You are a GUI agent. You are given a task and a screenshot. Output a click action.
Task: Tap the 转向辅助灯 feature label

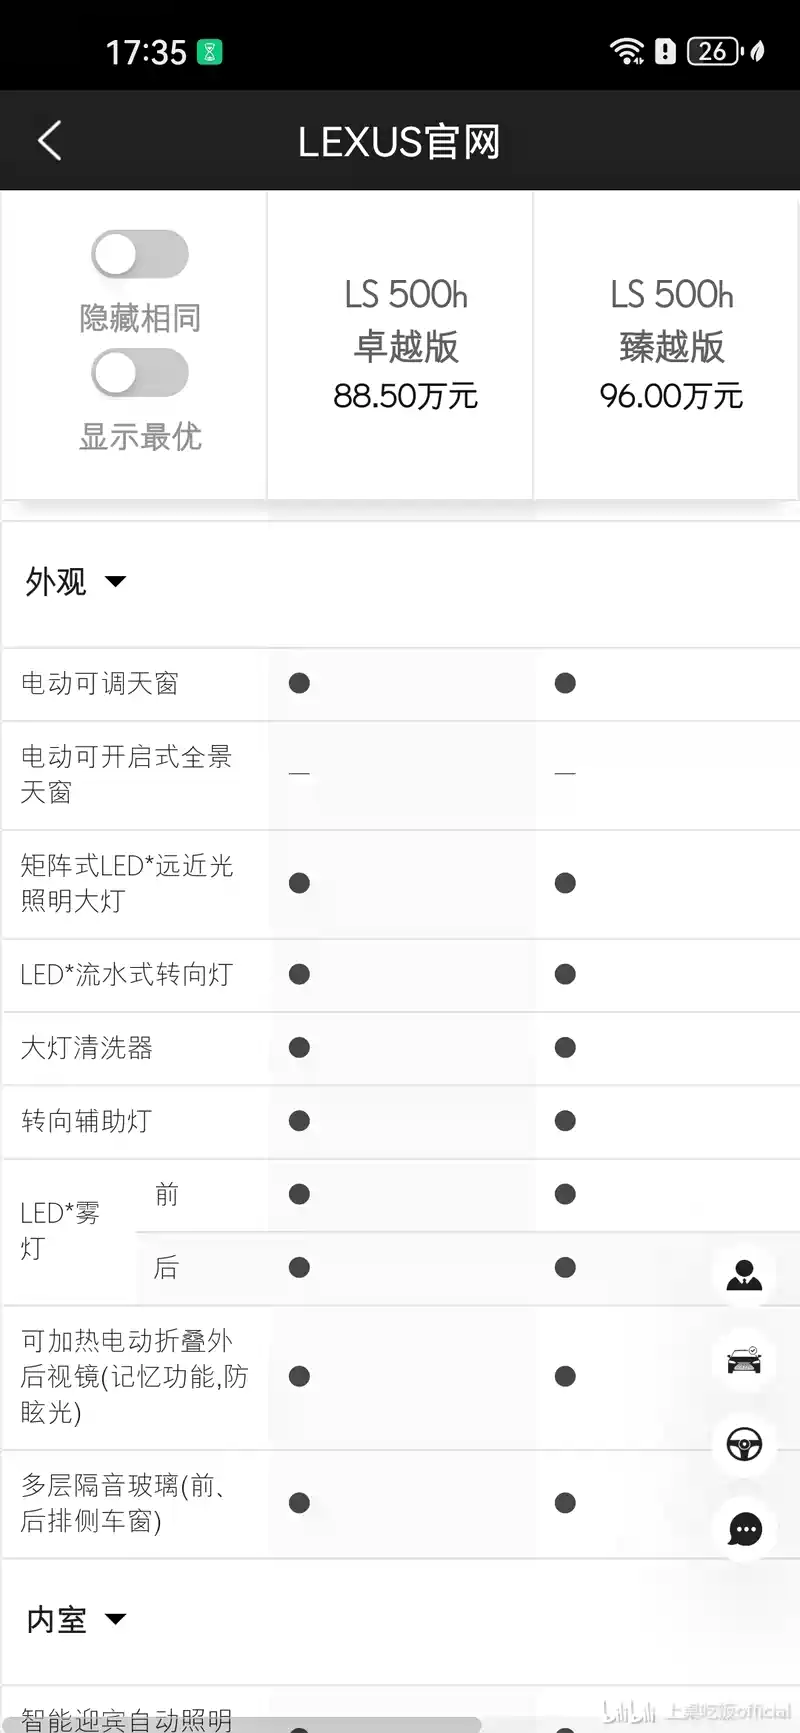[87, 1121]
